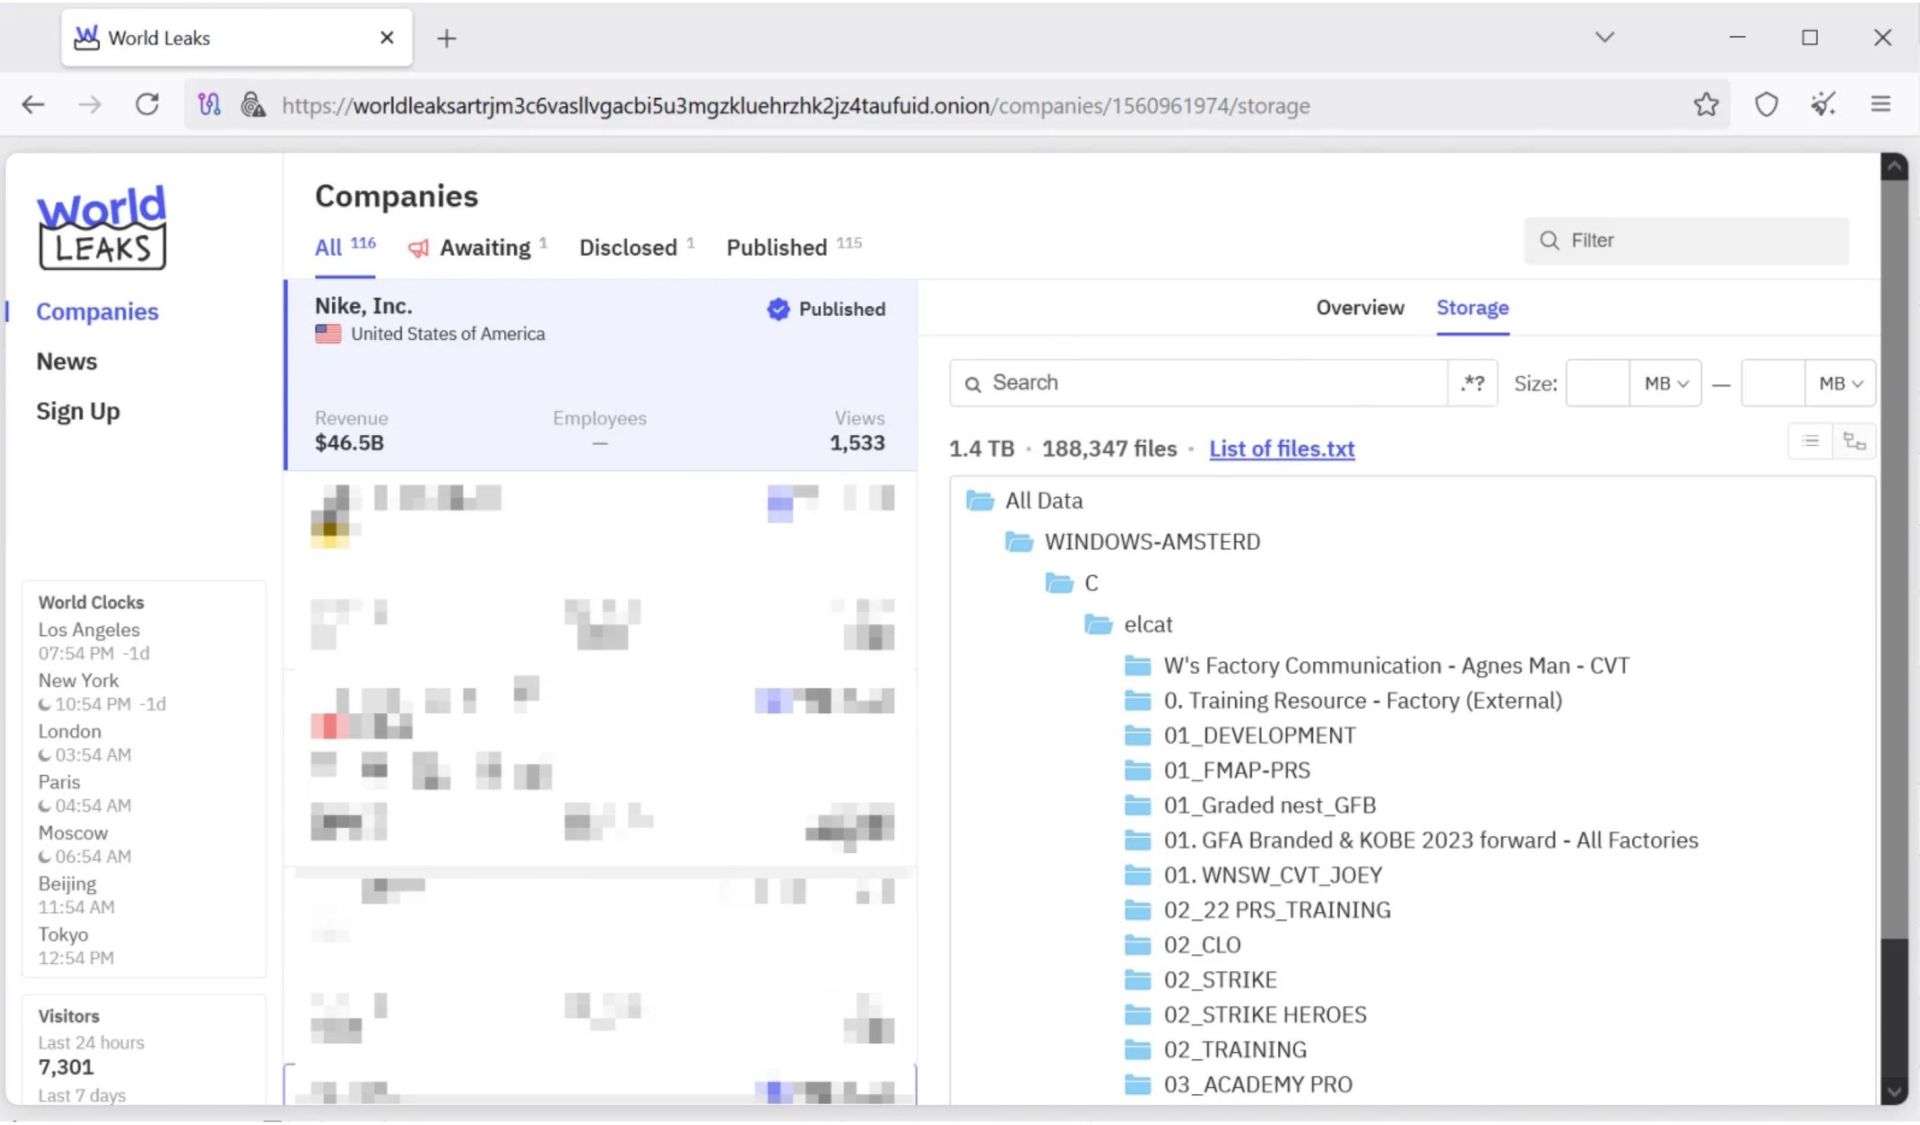Click the Filter magnifier icon
Screen dimensions: 1920x1125
click(1549, 241)
